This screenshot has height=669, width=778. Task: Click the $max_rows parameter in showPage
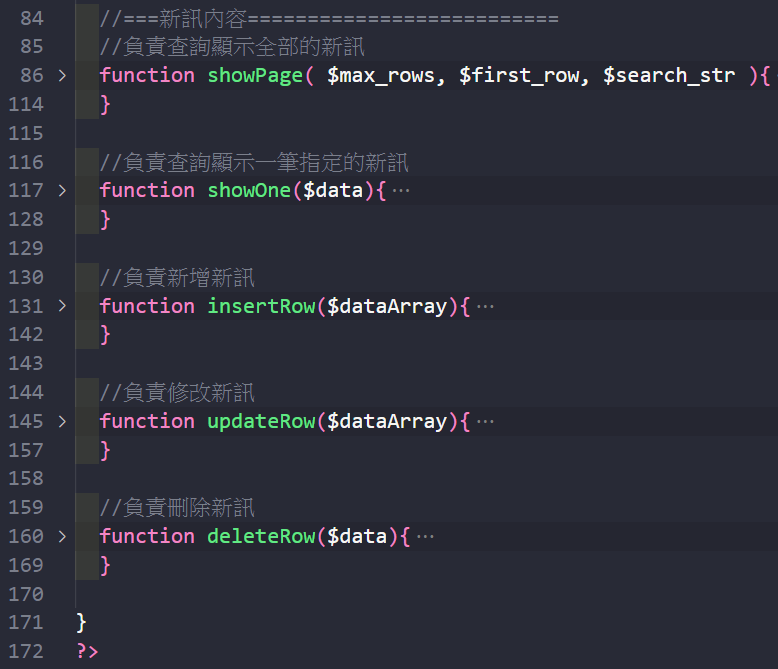tap(381, 75)
